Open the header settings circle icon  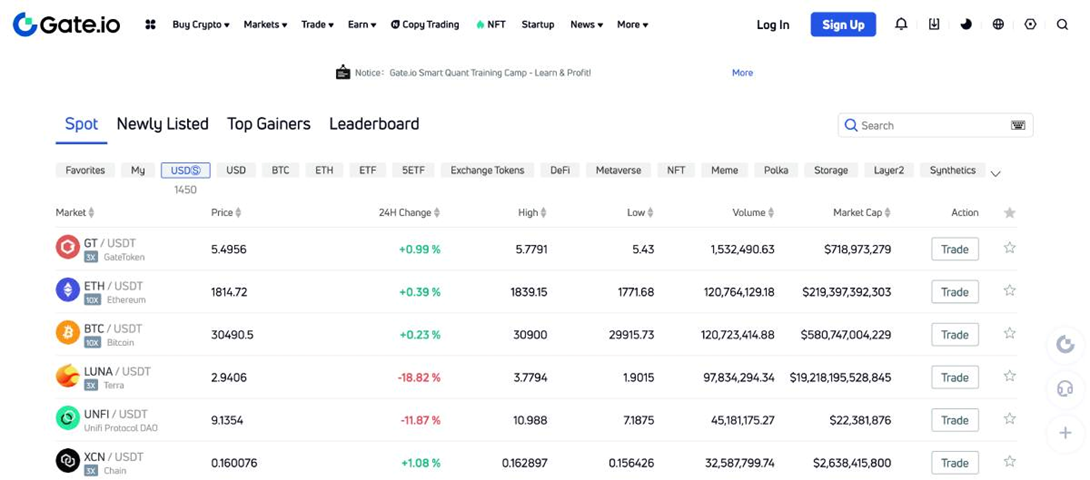1030,24
